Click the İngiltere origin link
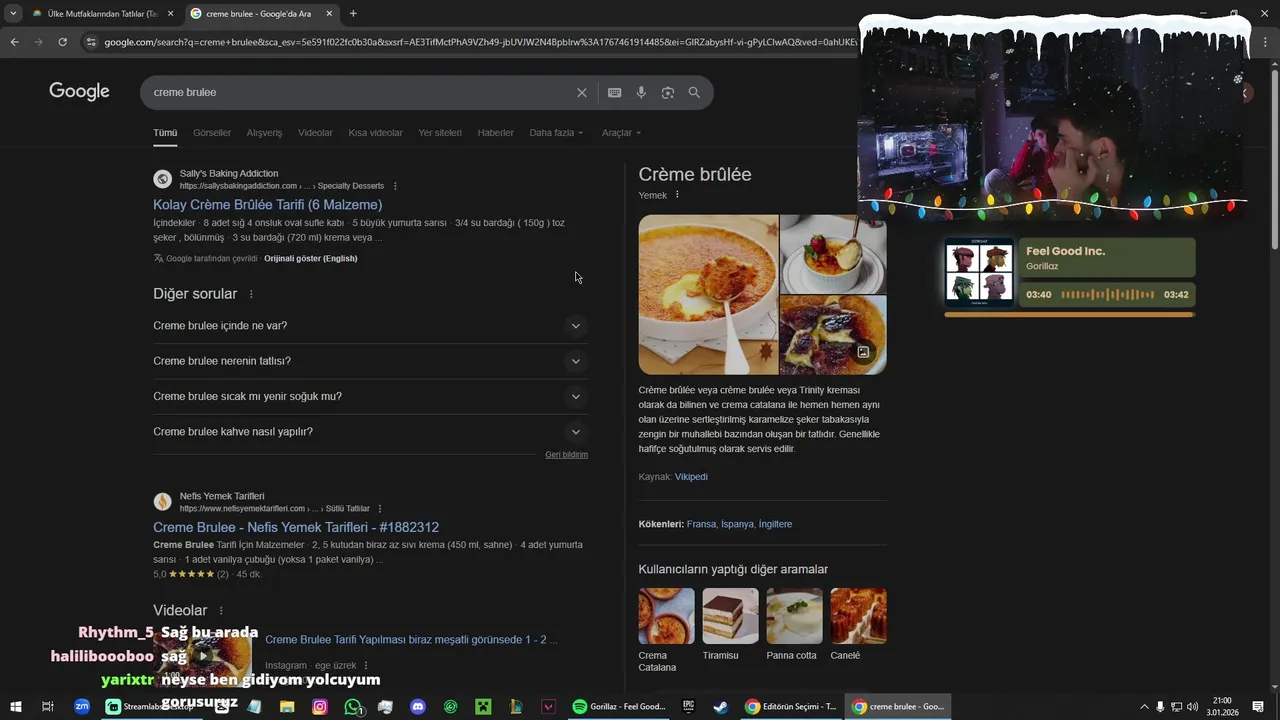Image resolution: width=1280 pixels, height=720 pixels. click(775, 524)
